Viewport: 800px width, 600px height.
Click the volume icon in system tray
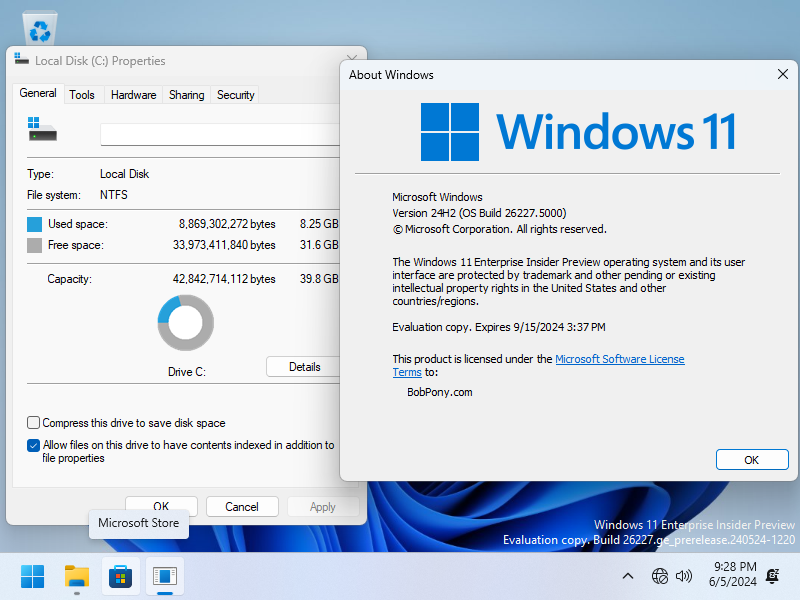pos(685,576)
